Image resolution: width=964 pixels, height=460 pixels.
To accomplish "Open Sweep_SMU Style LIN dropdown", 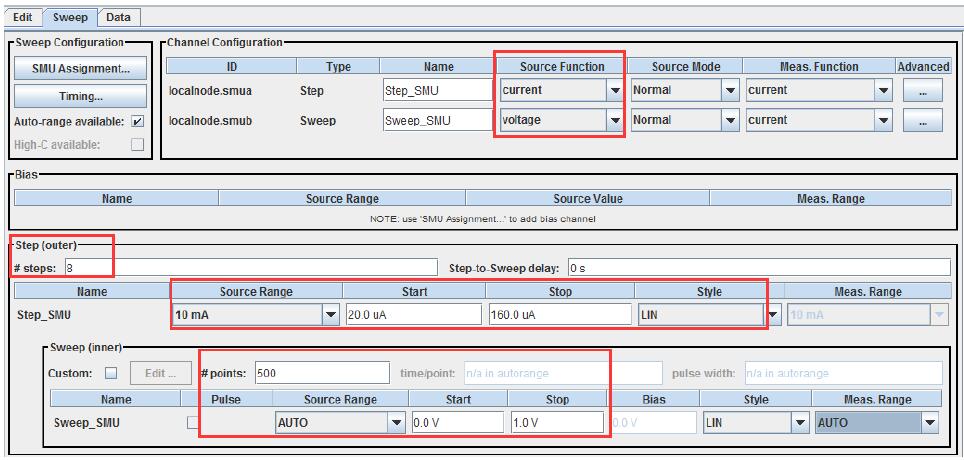I will point(800,423).
